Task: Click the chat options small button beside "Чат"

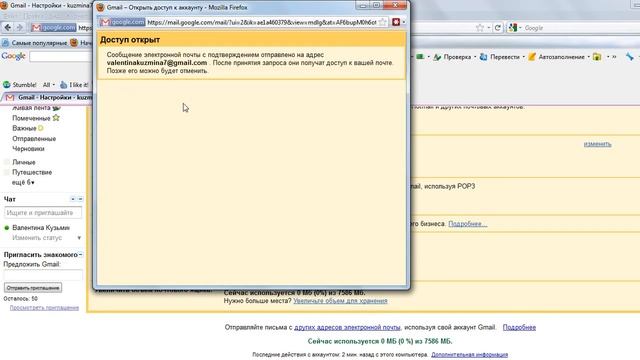Action: click(73, 199)
